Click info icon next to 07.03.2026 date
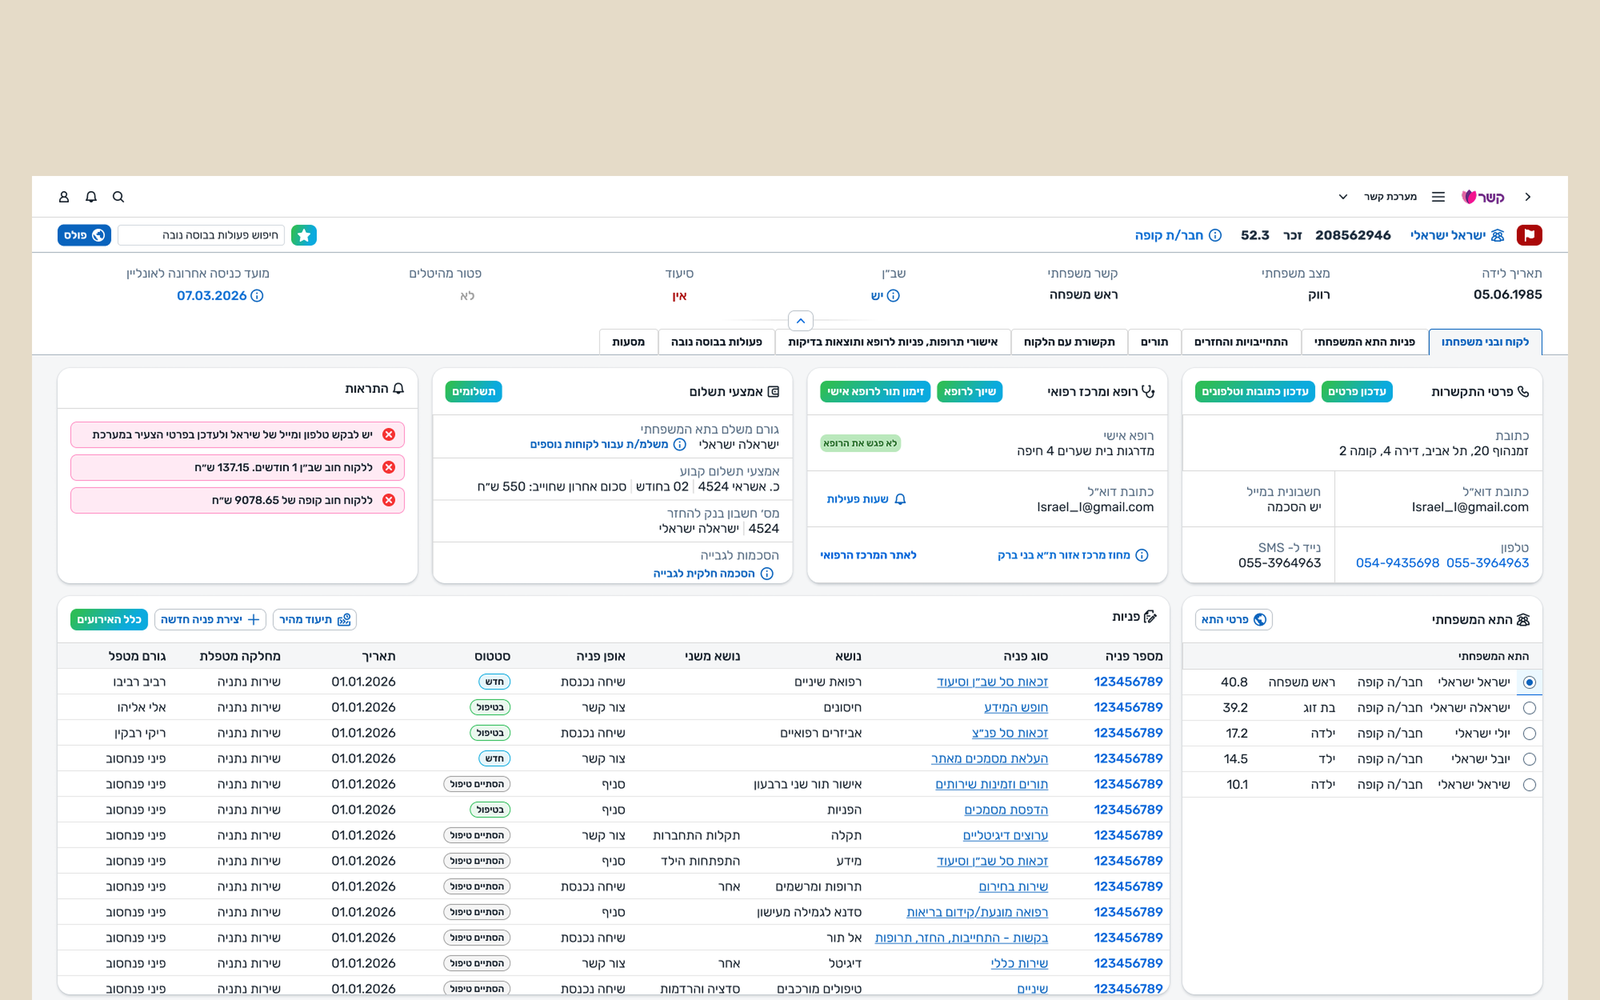The width and height of the screenshot is (1600, 1000). point(257,296)
